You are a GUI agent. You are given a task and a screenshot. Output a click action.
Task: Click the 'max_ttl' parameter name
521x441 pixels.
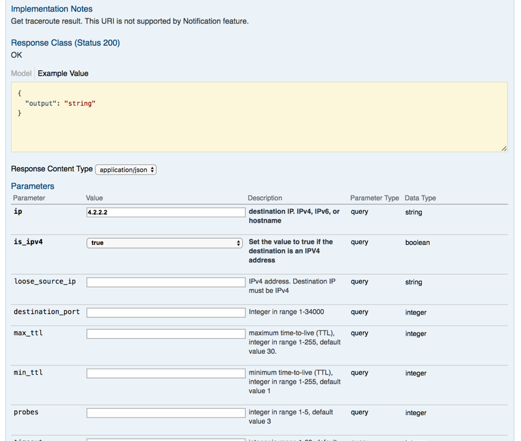click(28, 333)
